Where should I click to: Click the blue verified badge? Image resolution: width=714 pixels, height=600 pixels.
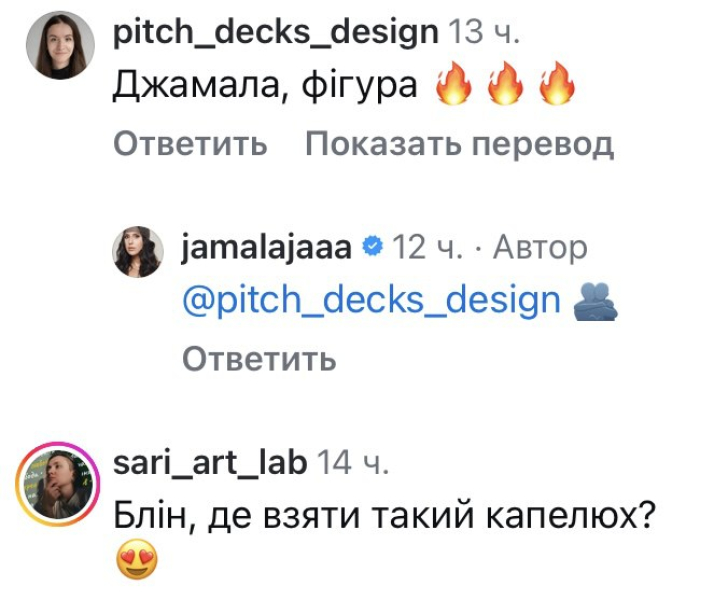tap(373, 247)
